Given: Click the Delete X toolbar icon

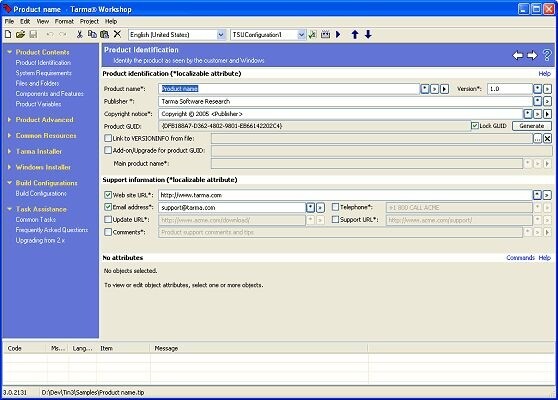Looking at the screenshot, I should (x=117, y=34).
